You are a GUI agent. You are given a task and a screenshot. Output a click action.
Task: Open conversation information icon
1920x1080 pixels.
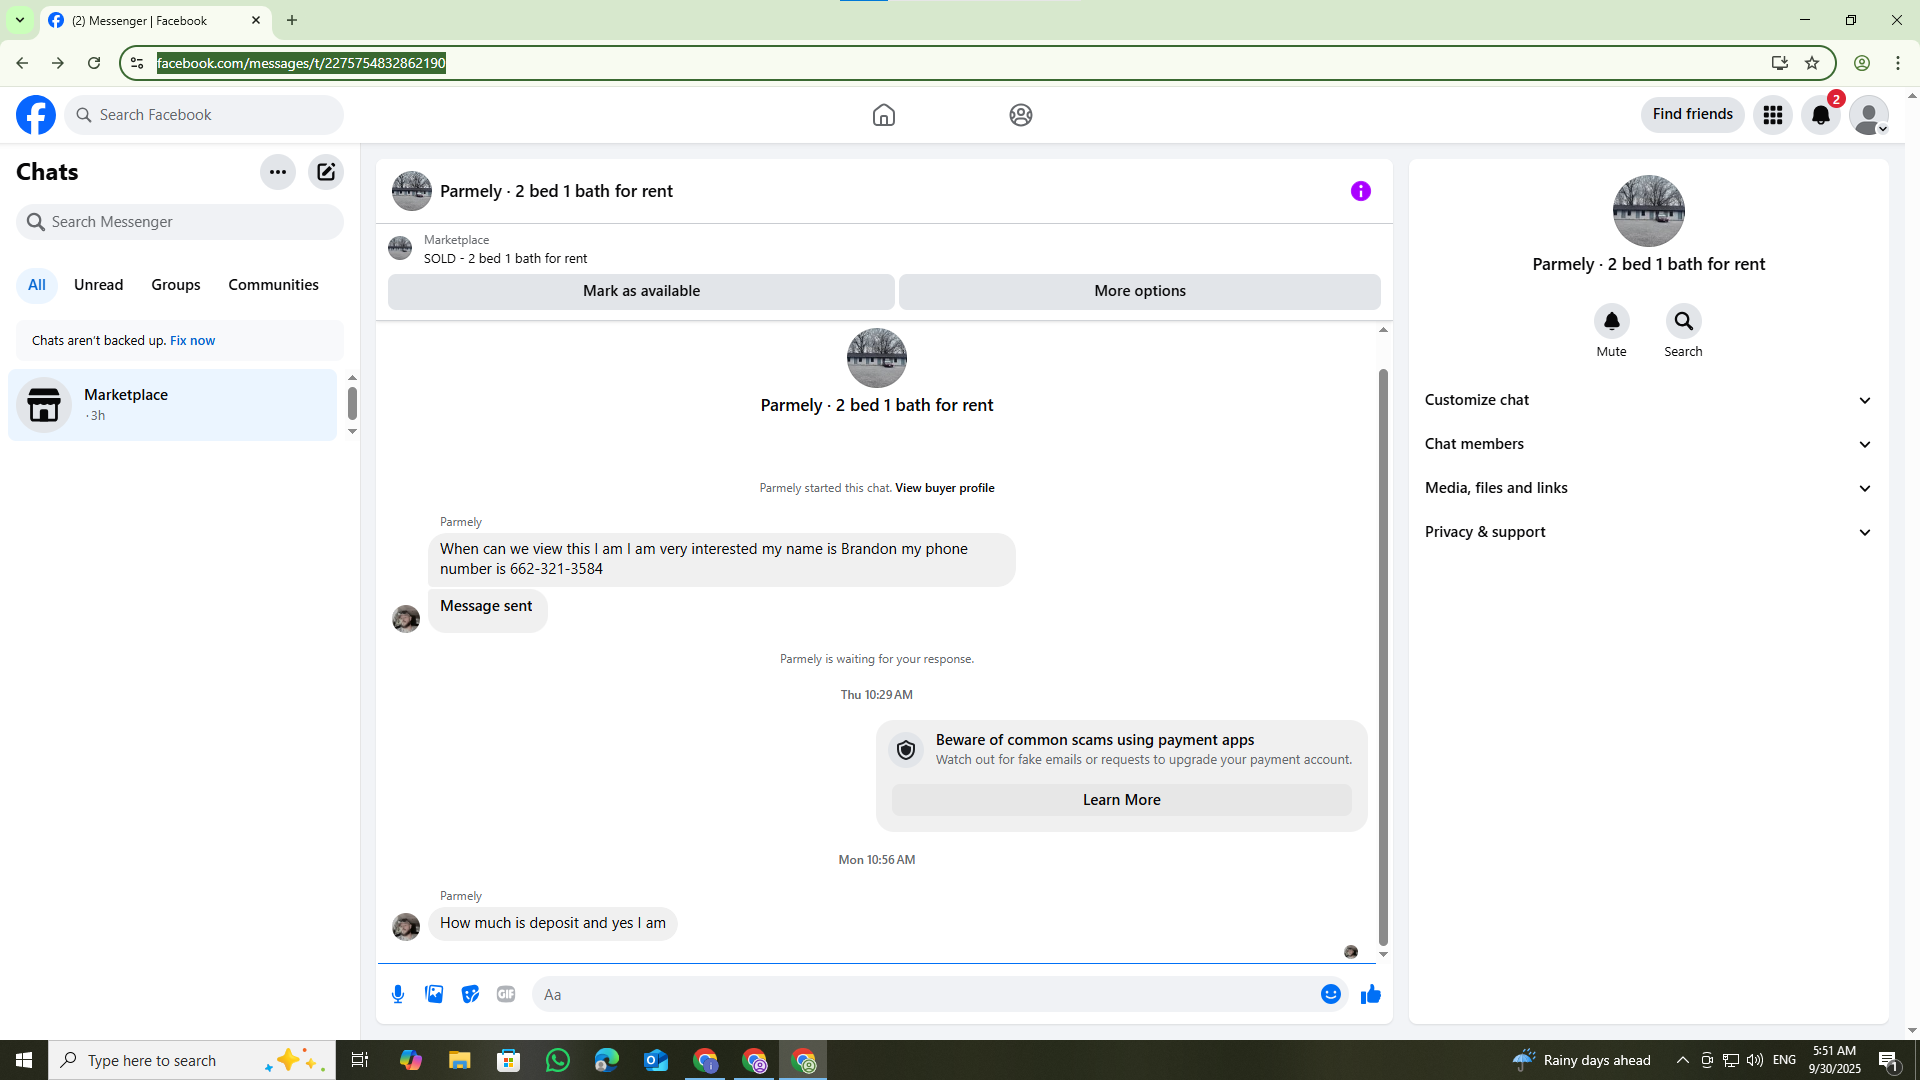1361,191
